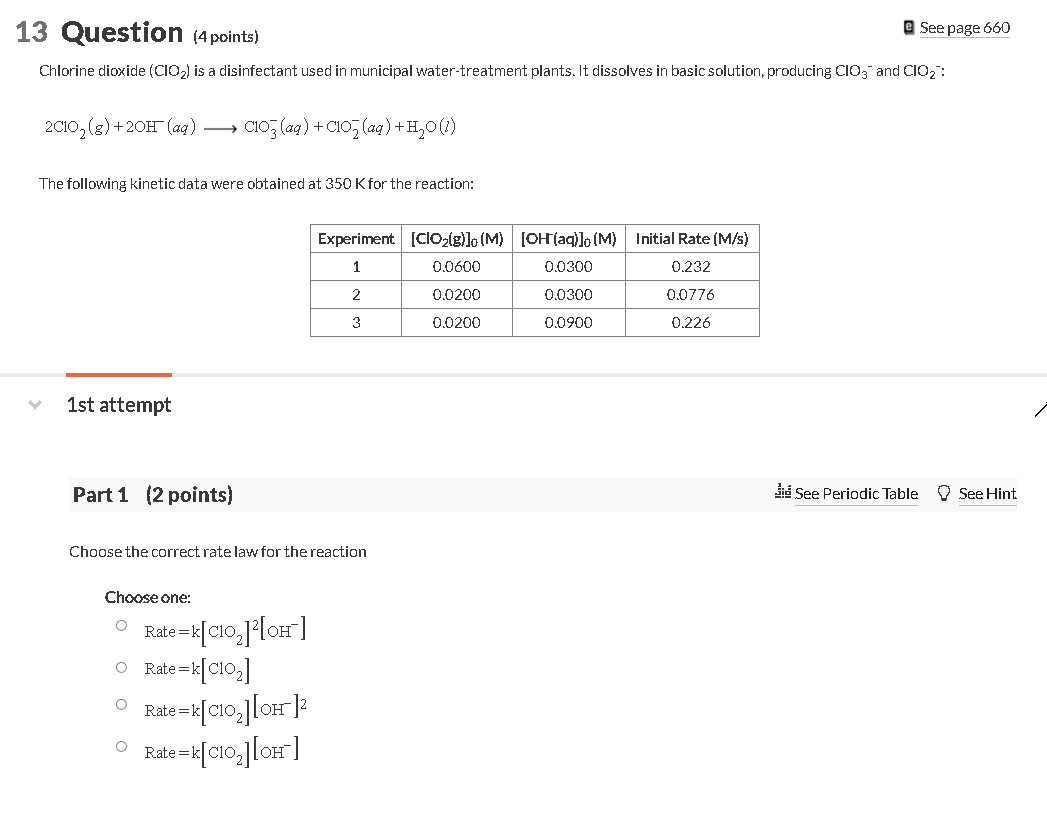The height and width of the screenshot is (831, 1047).
Task: Select the Rate=k[ClO2][OH⁻] answer choice
Action: 121,745
